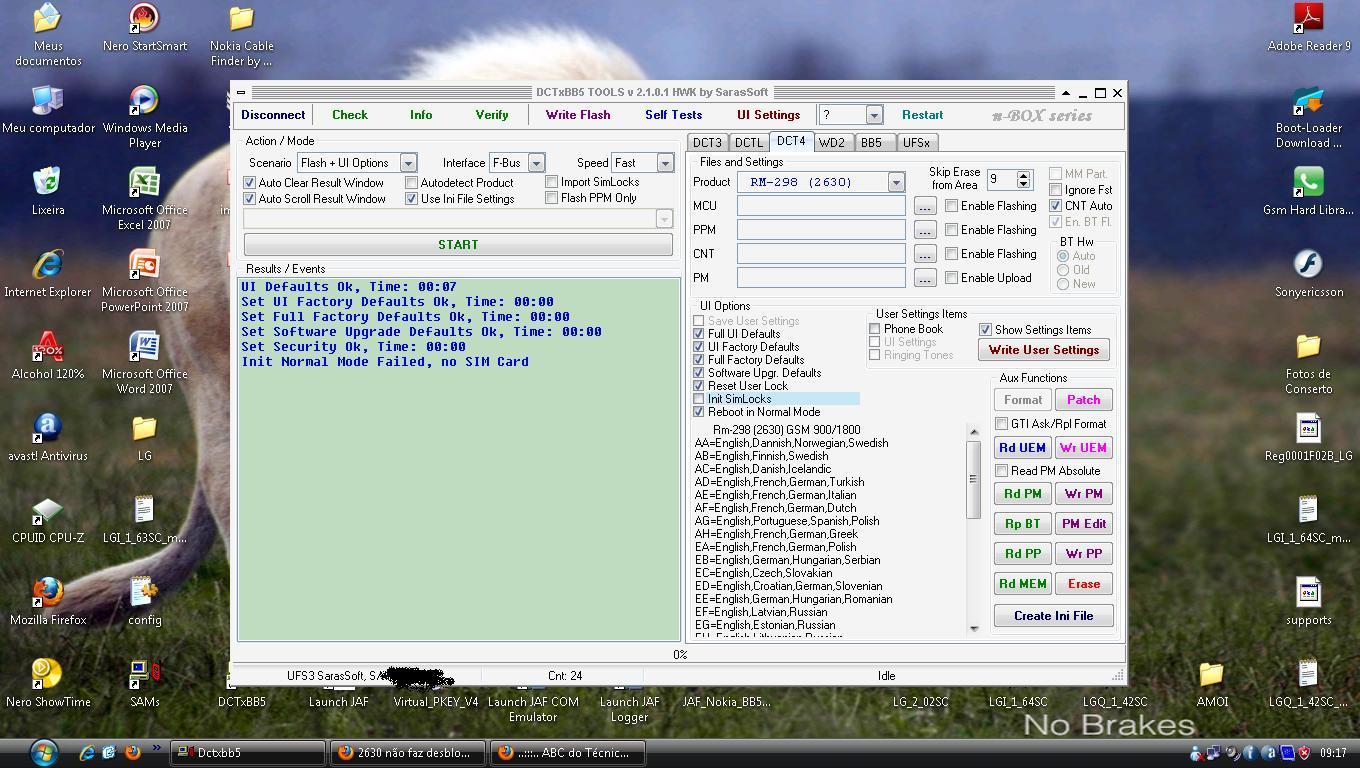Screen dimensions: 1360x768
Task: Open the Scenario dropdown
Action: coord(408,163)
